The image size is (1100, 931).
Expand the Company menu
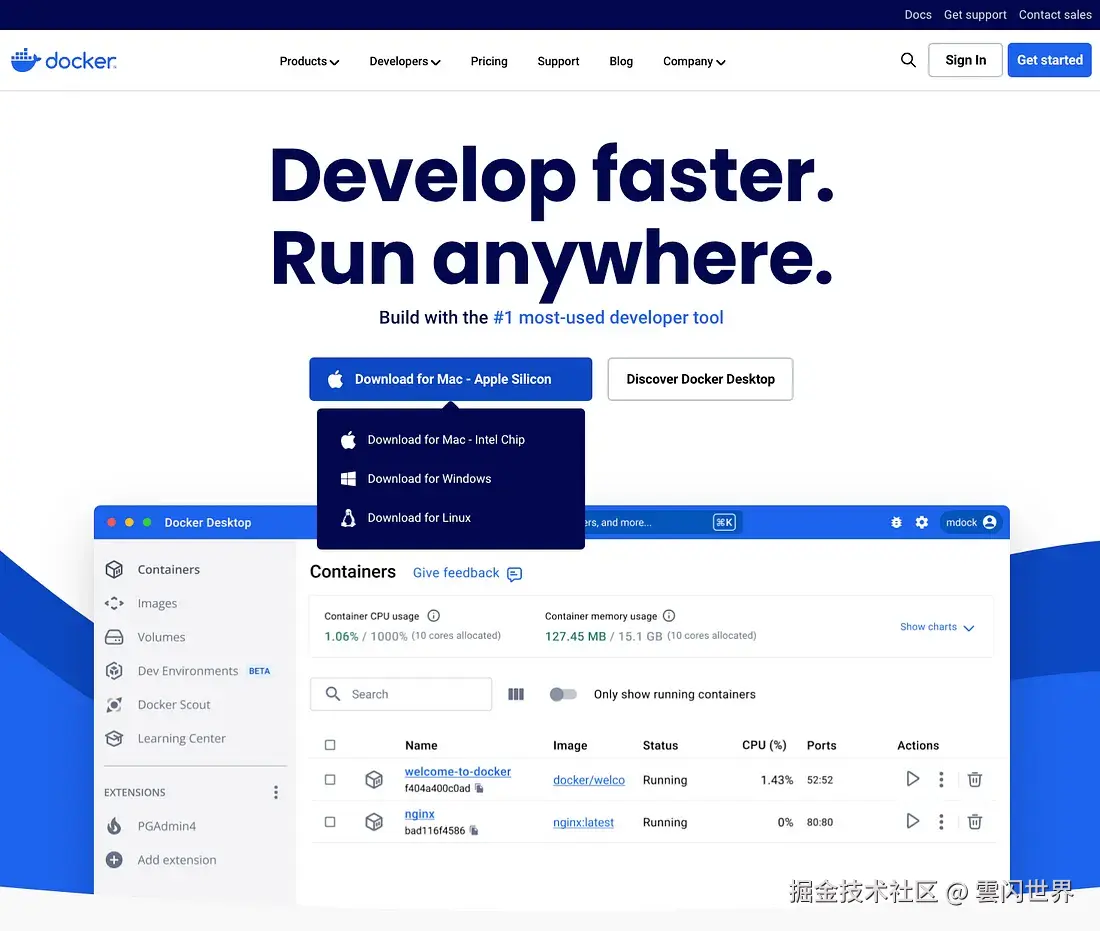[x=694, y=61]
